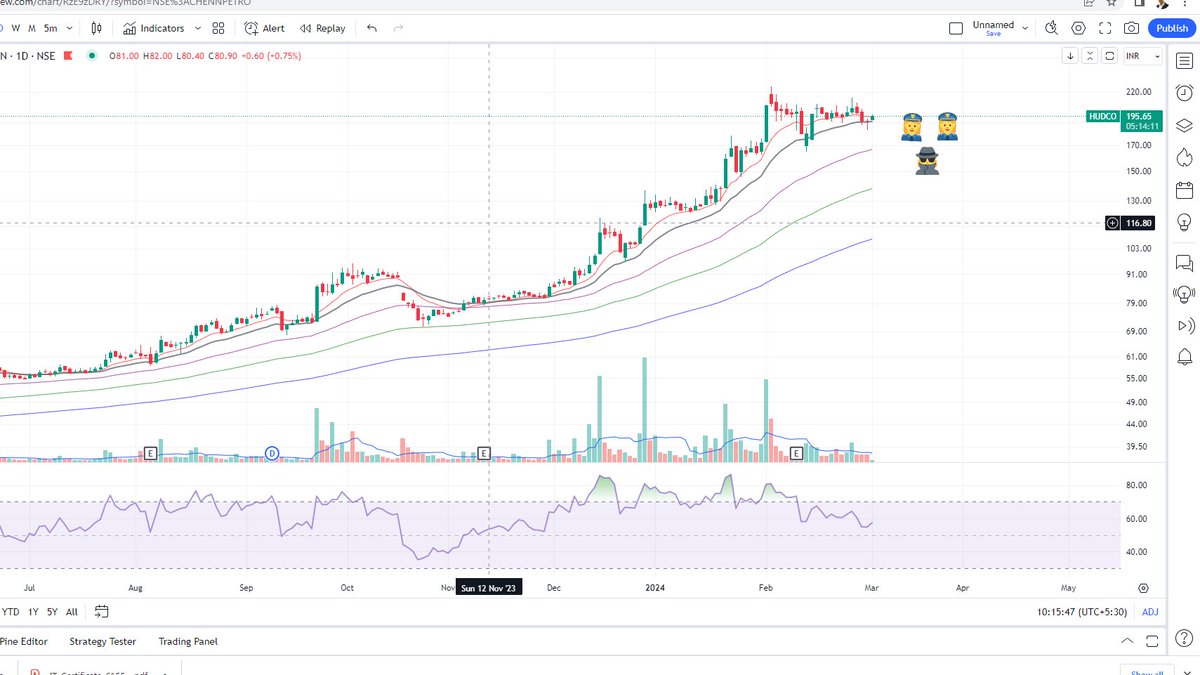Open Hotlists flame icon in right sidebar

point(1184,156)
